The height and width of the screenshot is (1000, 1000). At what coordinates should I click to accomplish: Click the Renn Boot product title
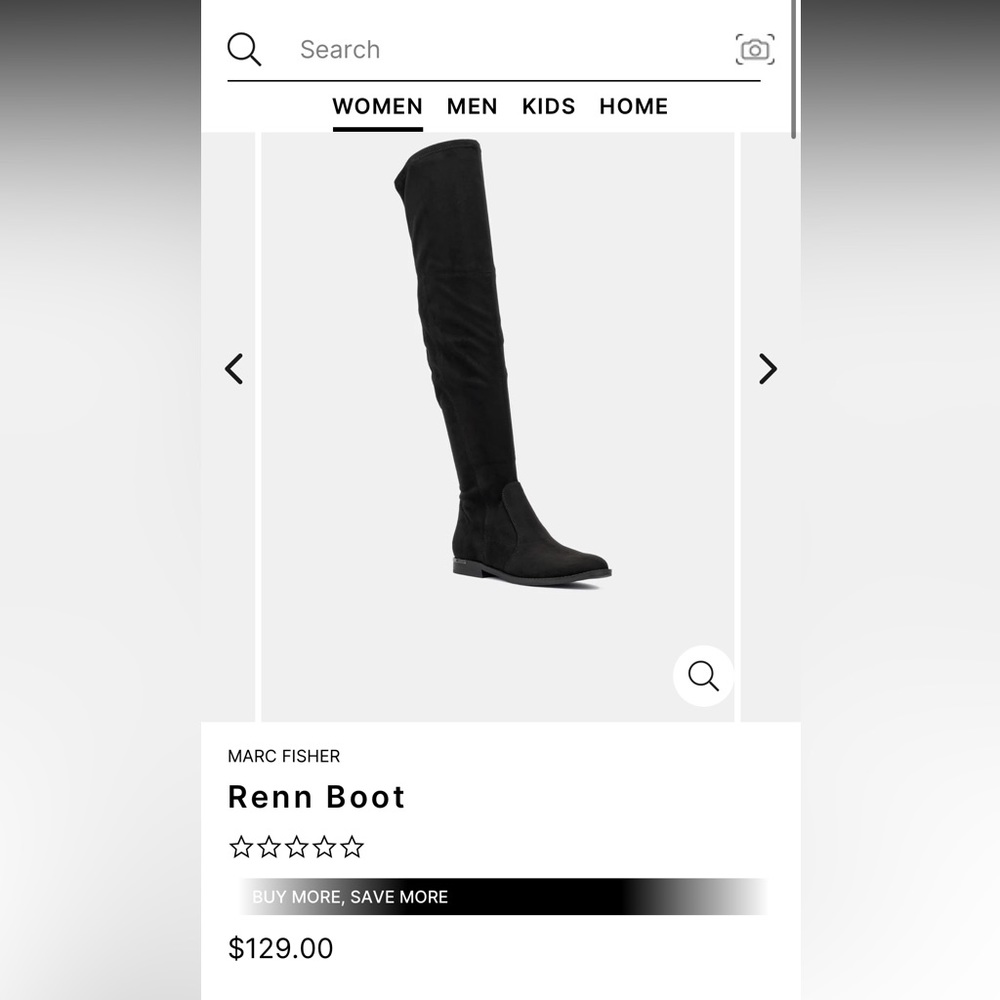tap(316, 797)
